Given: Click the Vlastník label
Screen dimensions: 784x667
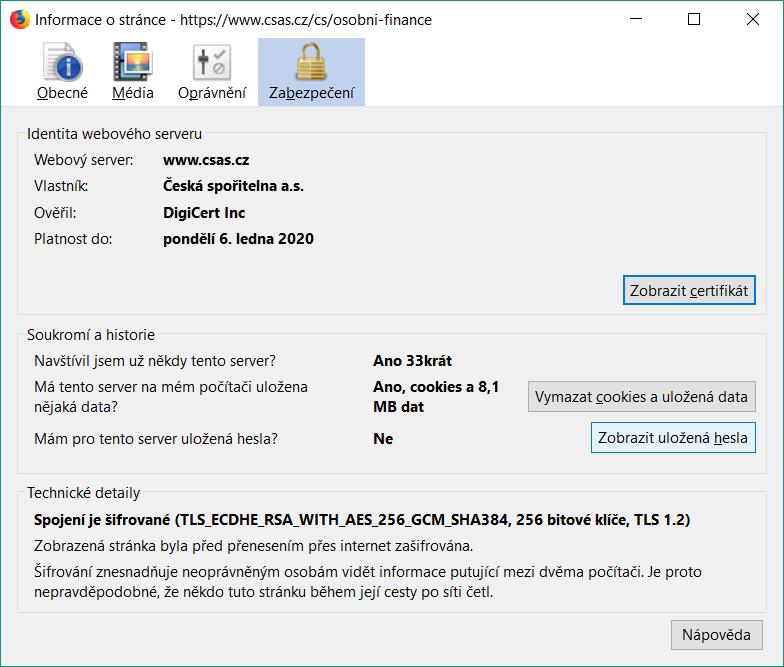Looking at the screenshot, I should (61, 186).
